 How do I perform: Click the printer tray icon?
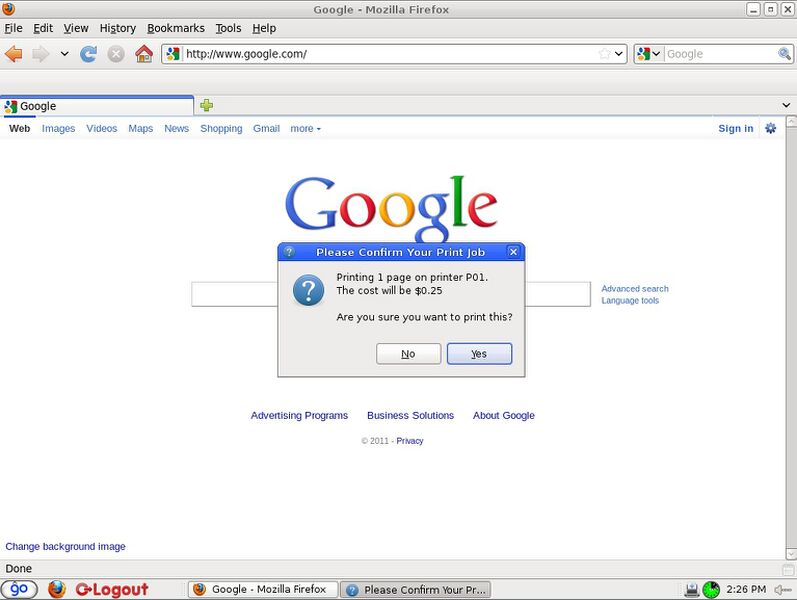click(692, 589)
